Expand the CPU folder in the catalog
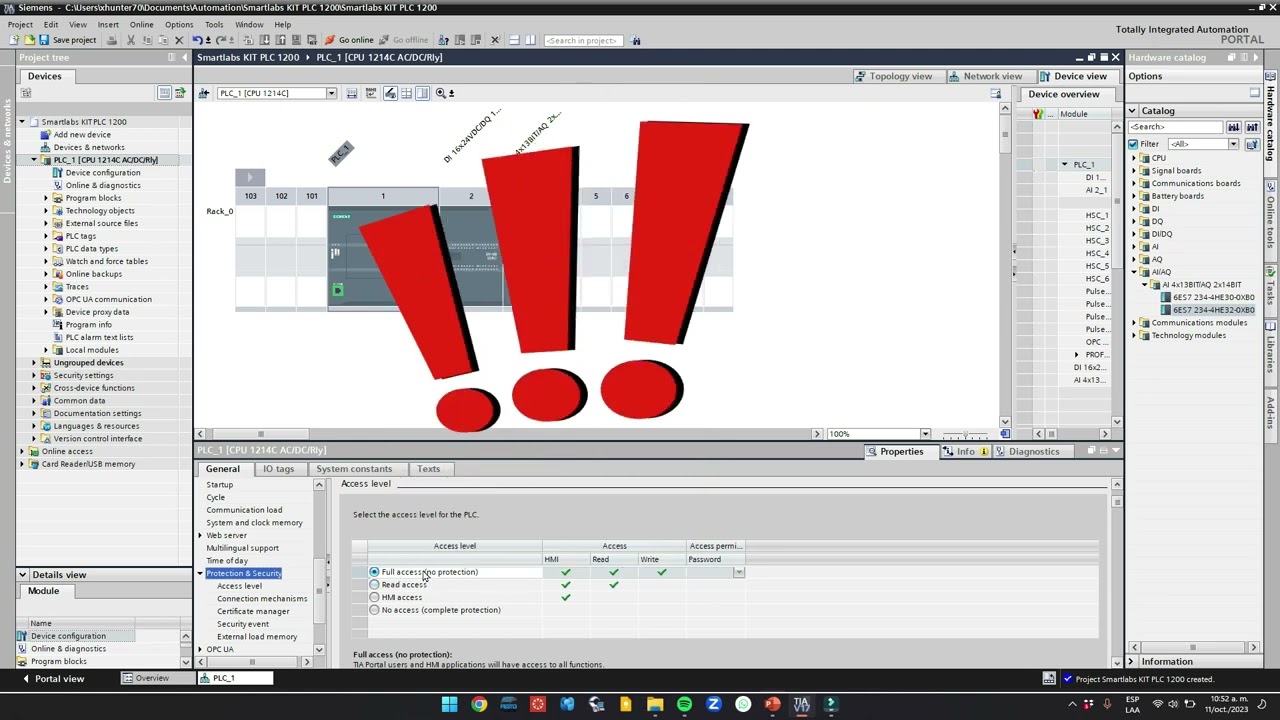Viewport: 1280px width, 720px height. pos(1135,158)
